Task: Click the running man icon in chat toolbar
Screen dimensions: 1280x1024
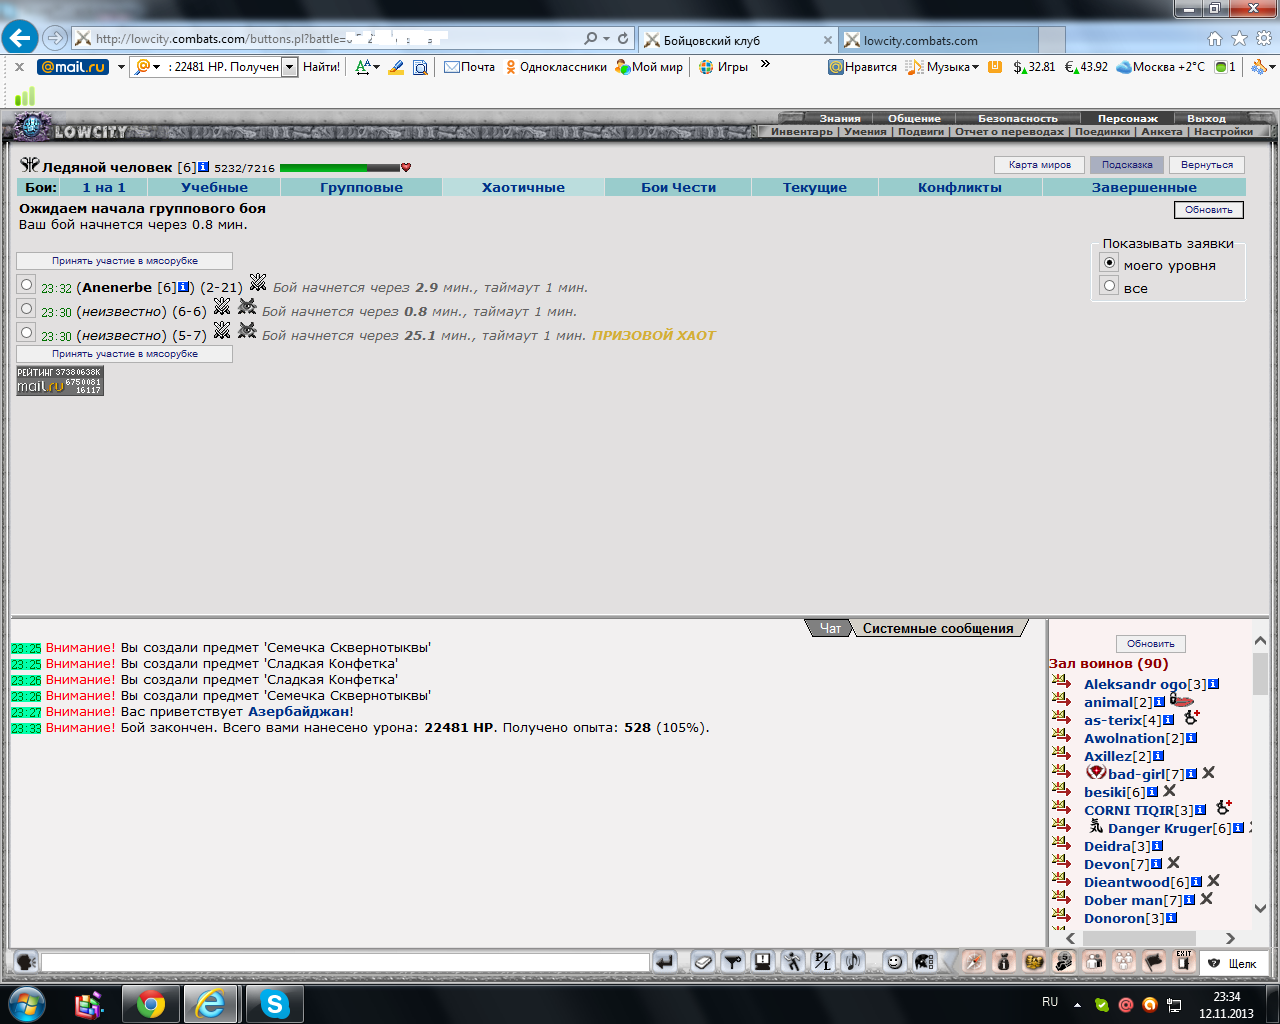Action: click(793, 962)
